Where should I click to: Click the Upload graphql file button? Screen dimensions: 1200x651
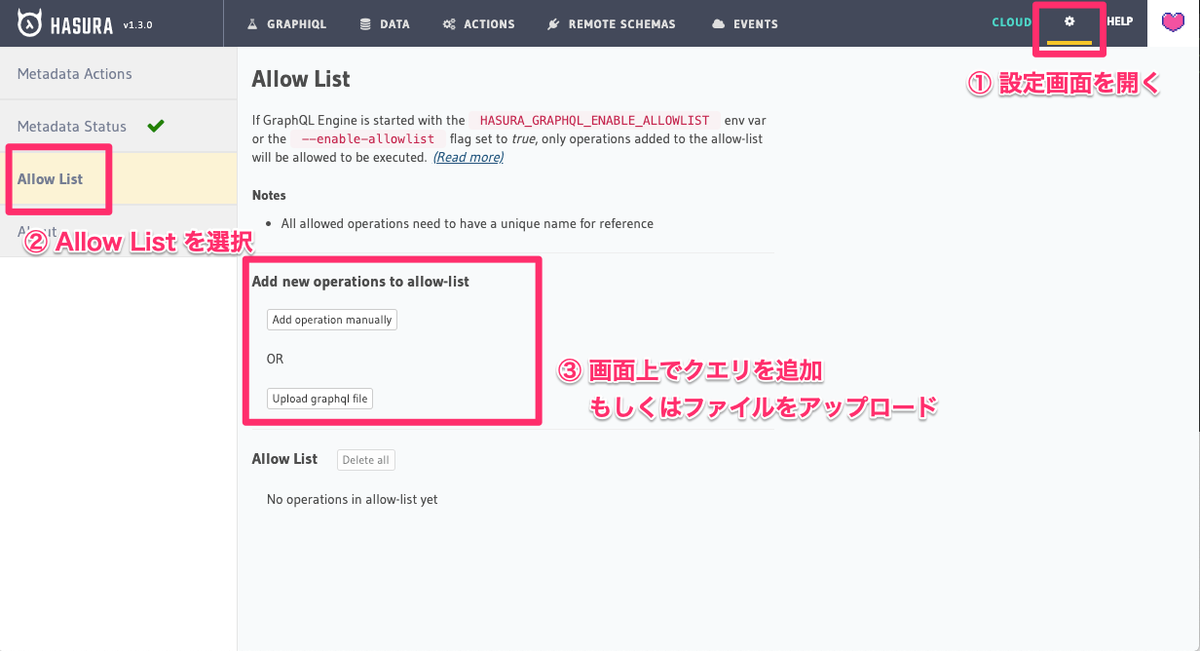(x=320, y=398)
